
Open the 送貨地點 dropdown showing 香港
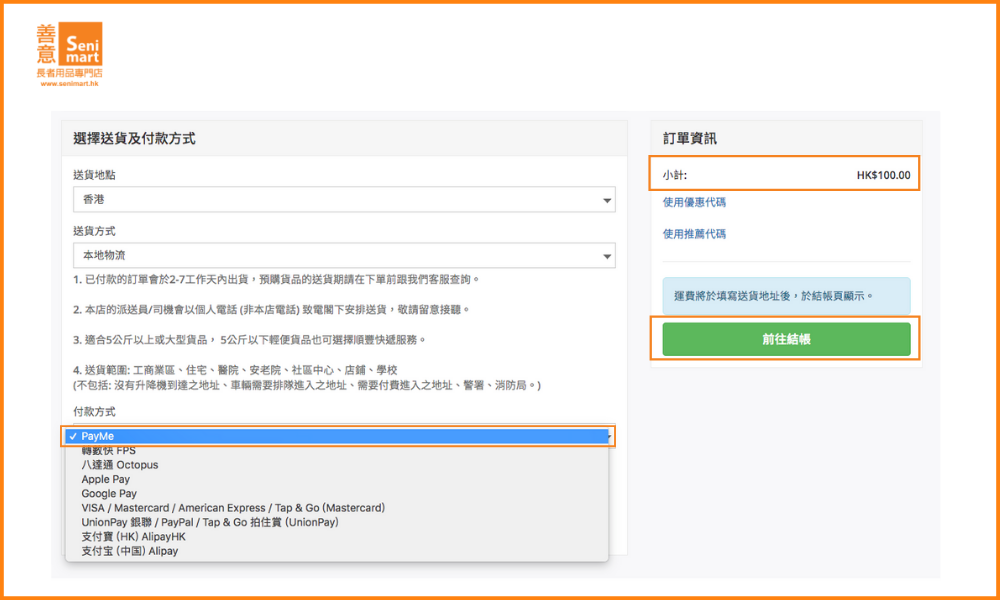click(x=344, y=200)
